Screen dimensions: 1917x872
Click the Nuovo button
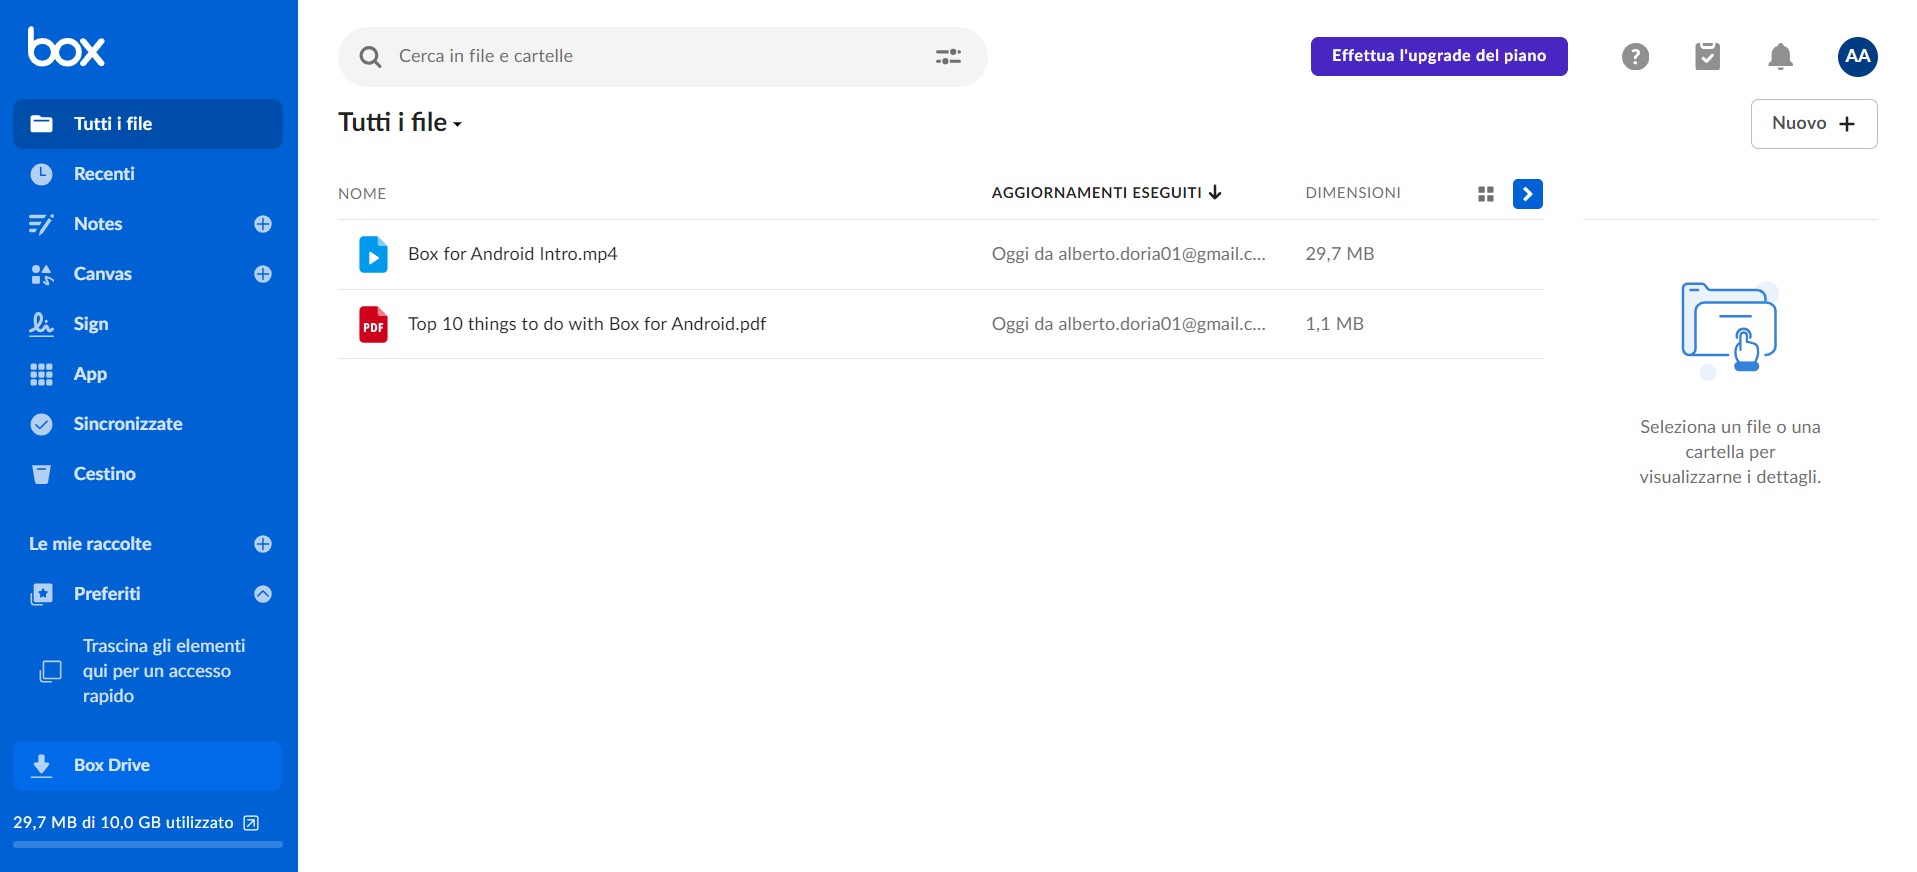click(x=1813, y=124)
